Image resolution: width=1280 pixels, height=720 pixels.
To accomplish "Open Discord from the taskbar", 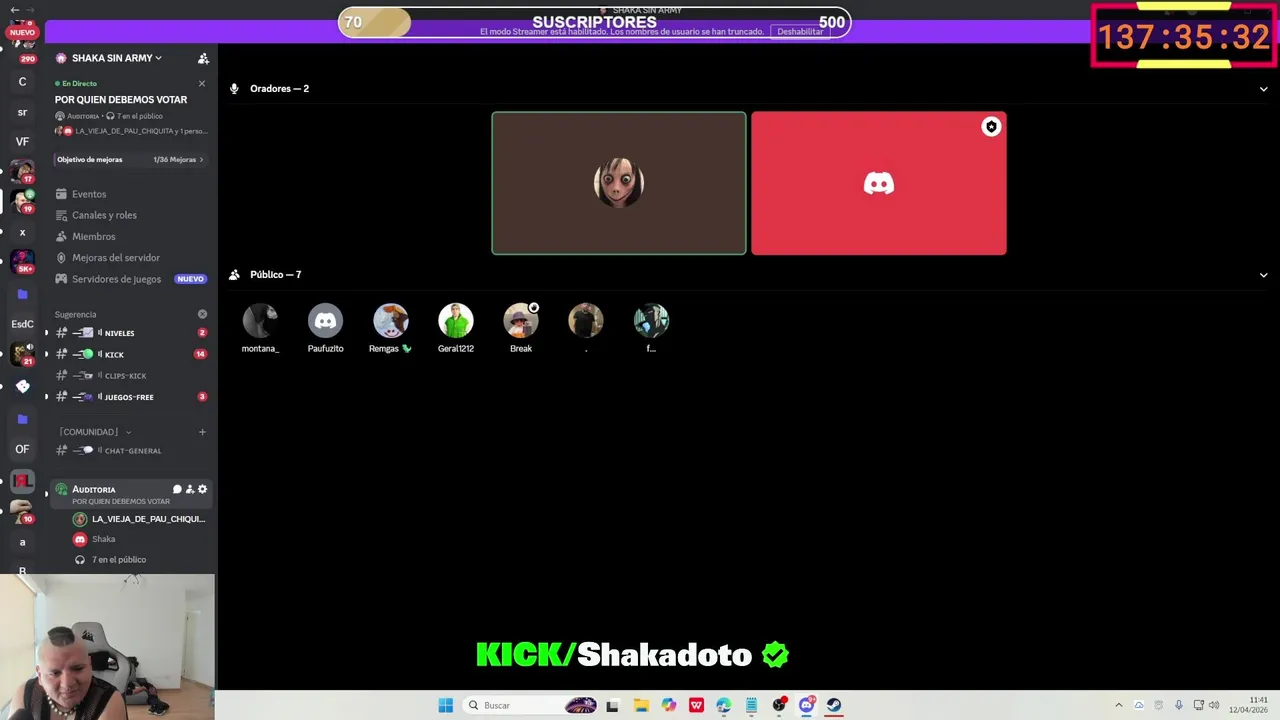I will 806,705.
